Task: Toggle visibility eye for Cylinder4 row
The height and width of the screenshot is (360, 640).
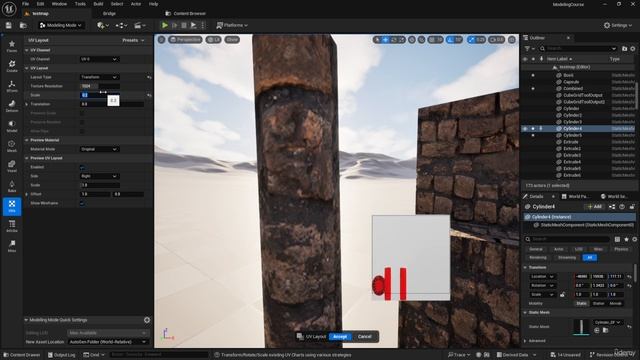Action: (x=525, y=129)
